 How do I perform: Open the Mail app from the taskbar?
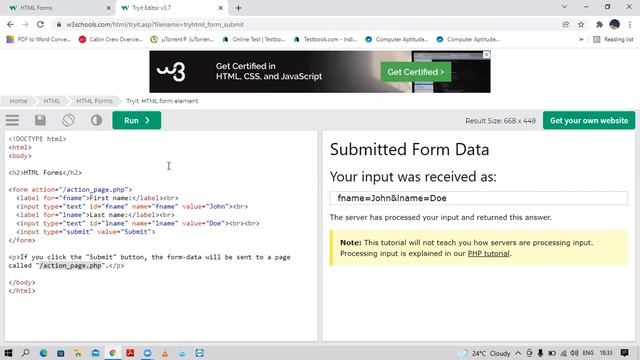tap(95, 353)
